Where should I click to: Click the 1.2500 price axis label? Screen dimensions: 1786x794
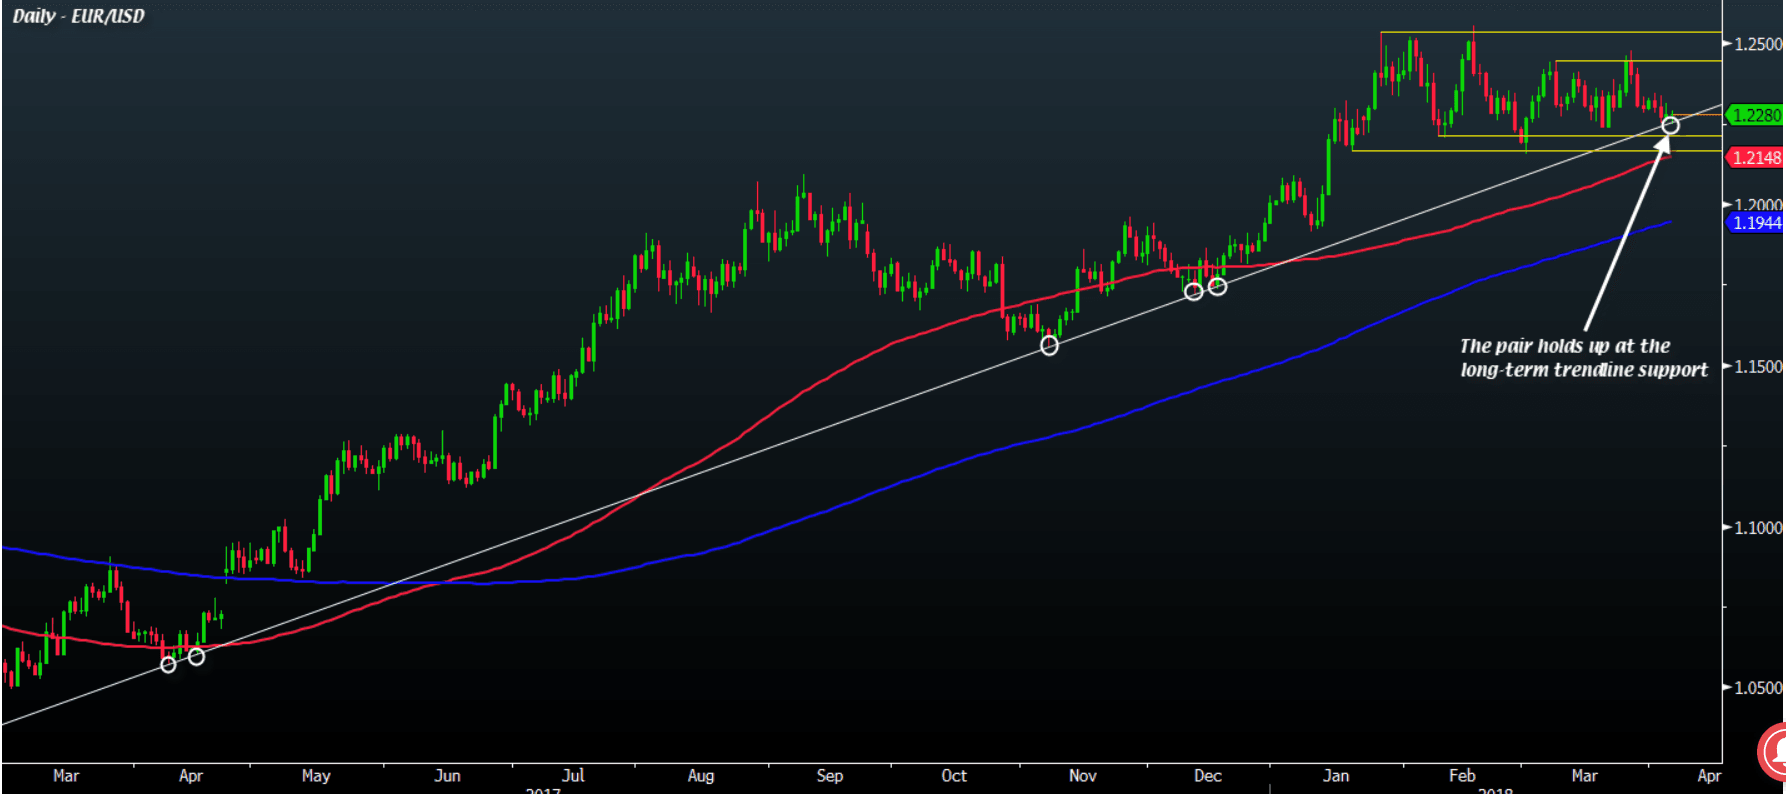coord(1757,45)
